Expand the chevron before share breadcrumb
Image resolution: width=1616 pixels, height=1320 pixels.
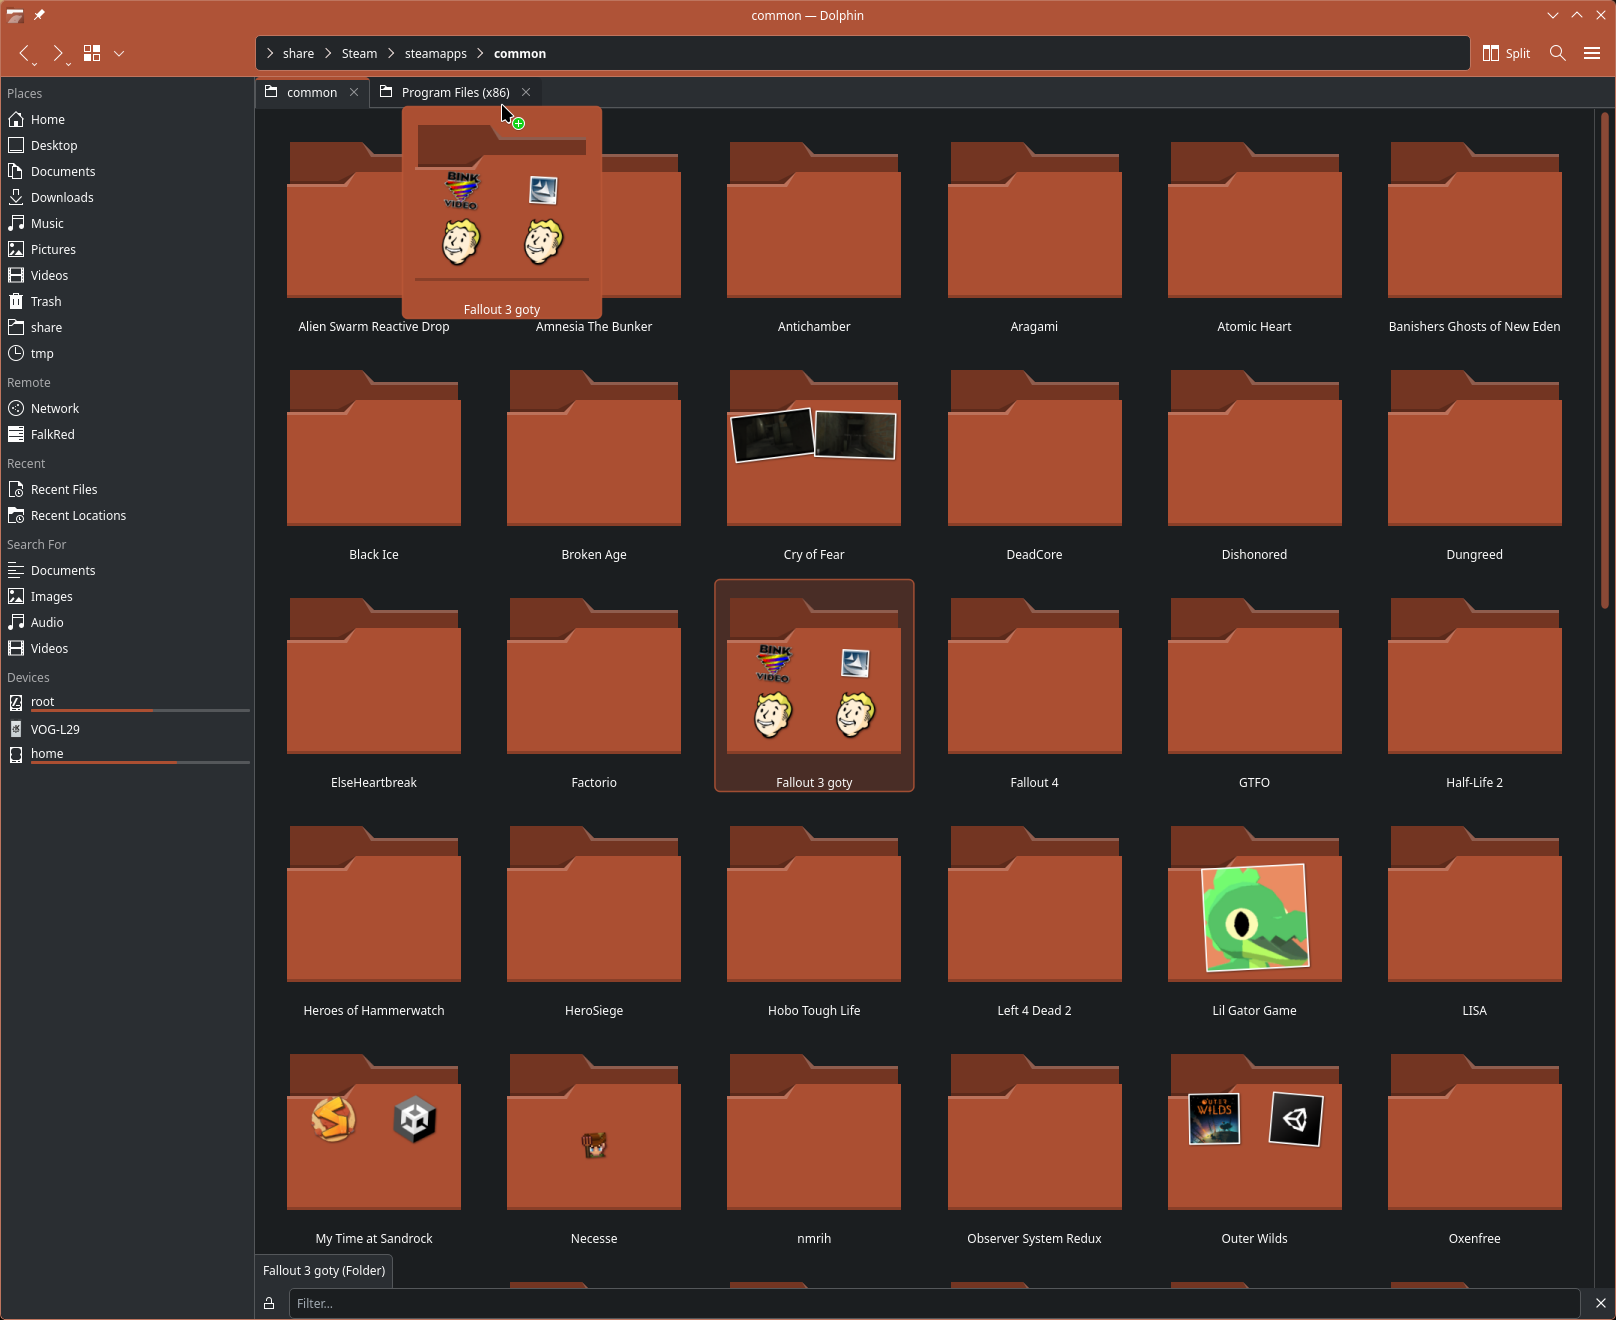click(x=270, y=54)
